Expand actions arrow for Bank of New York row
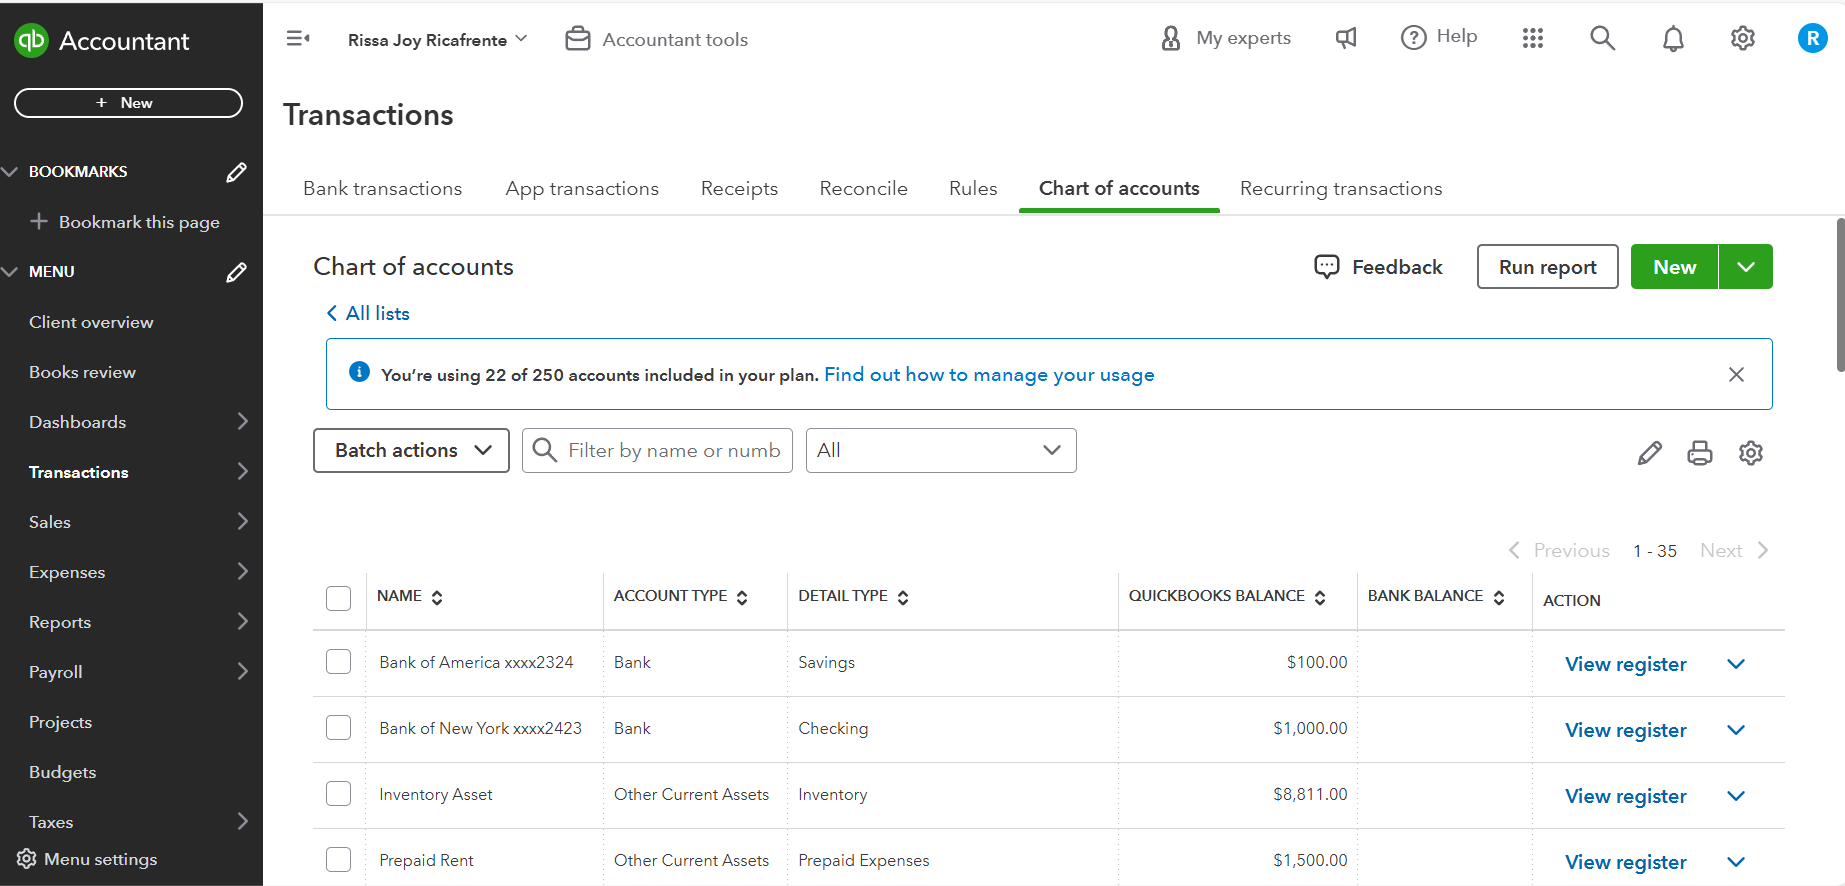This screenshot has height=886, width=1845. point(1736,730)
